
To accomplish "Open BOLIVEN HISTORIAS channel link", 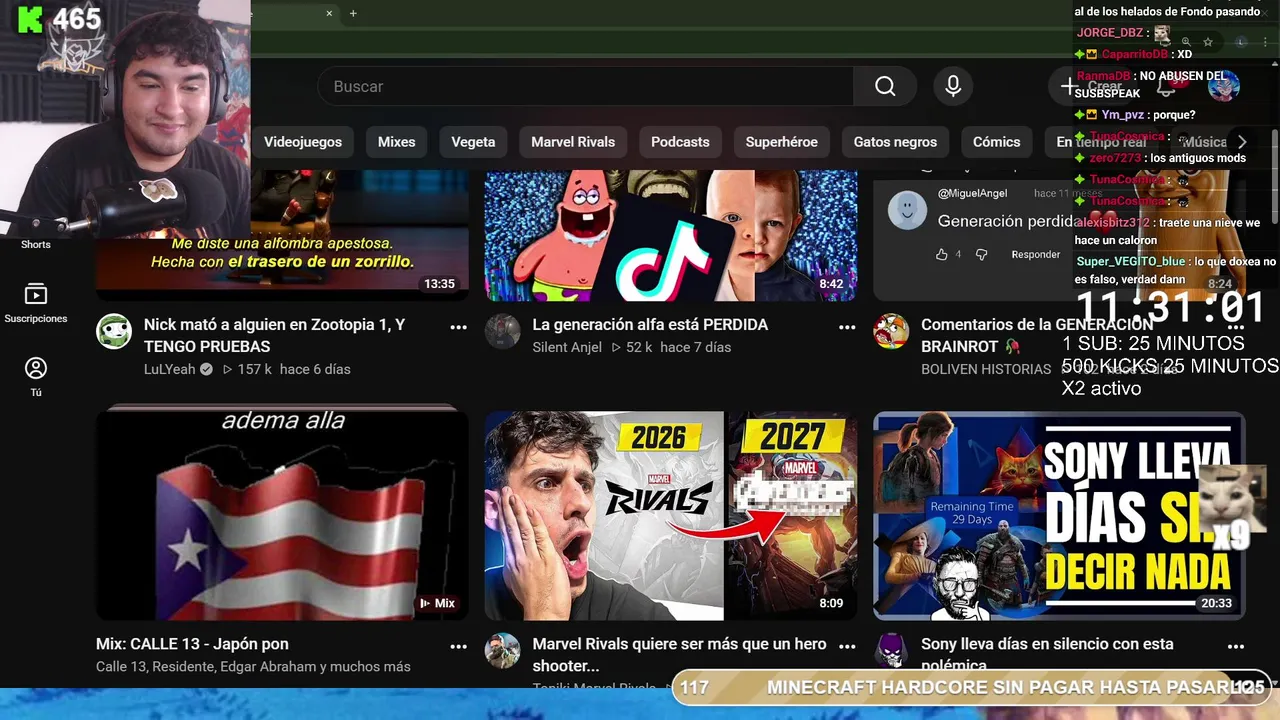I will [x=986, y=369].
